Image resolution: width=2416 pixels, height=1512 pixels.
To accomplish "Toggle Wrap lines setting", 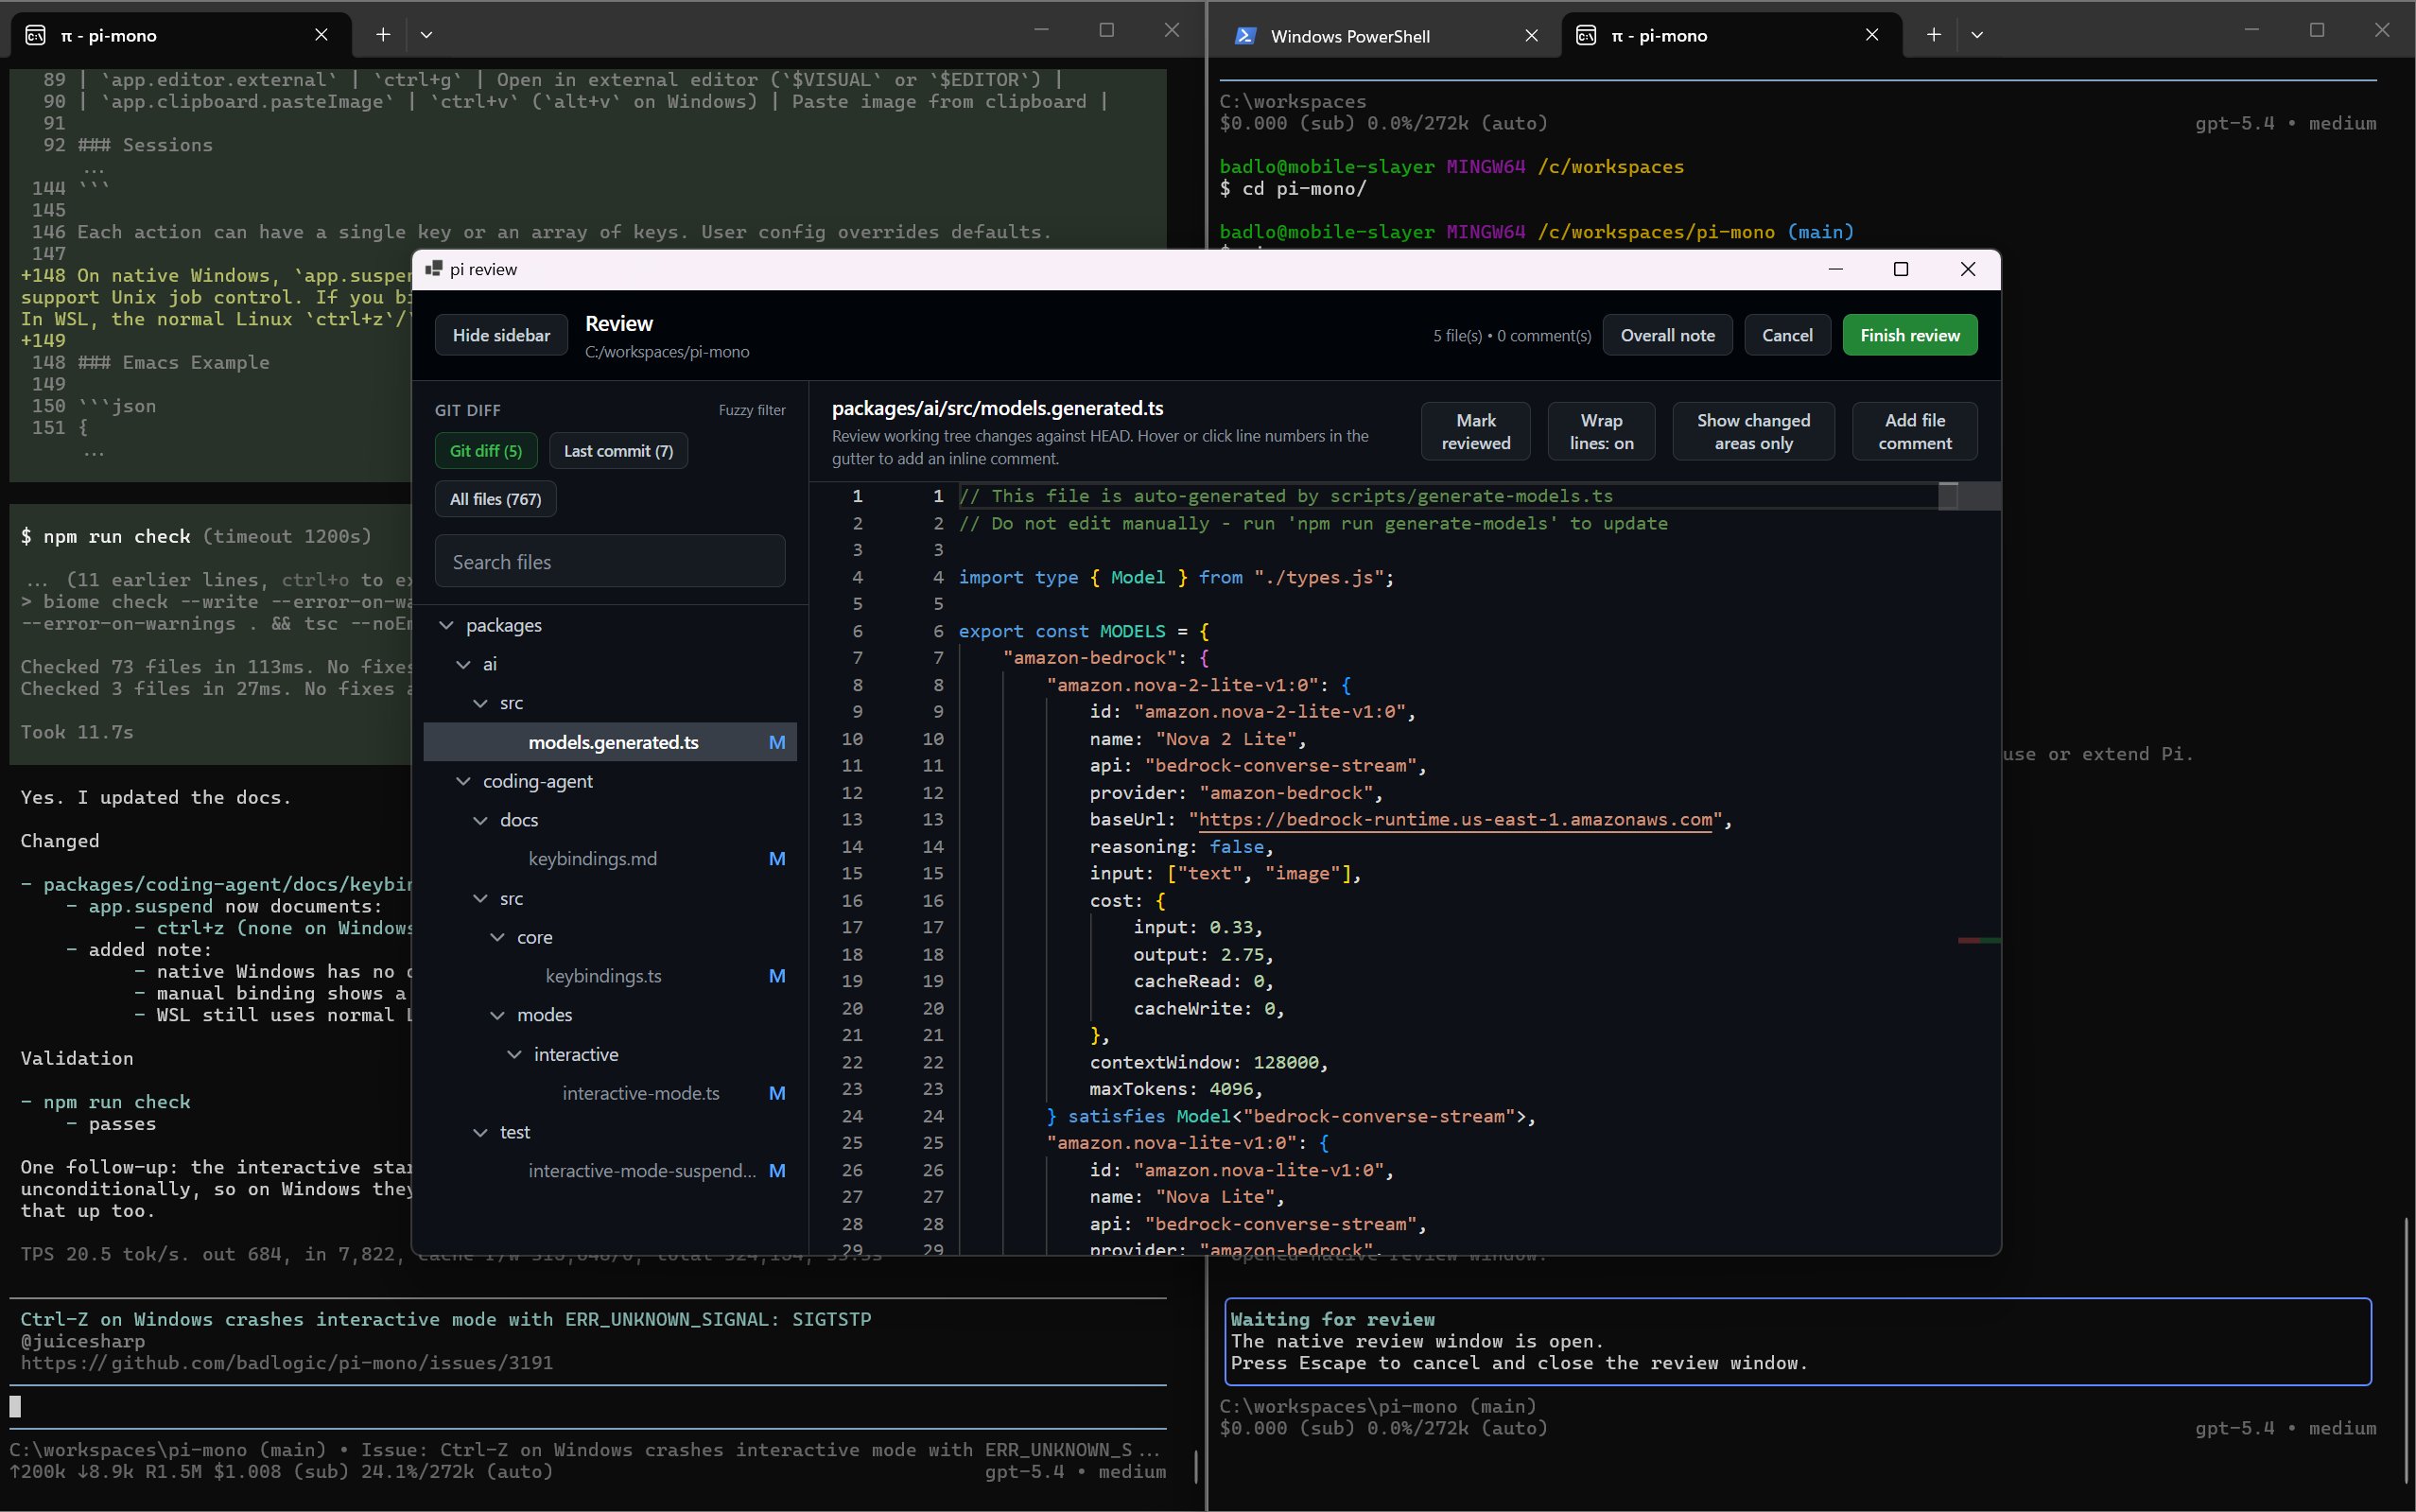I will click(1601, 432).
